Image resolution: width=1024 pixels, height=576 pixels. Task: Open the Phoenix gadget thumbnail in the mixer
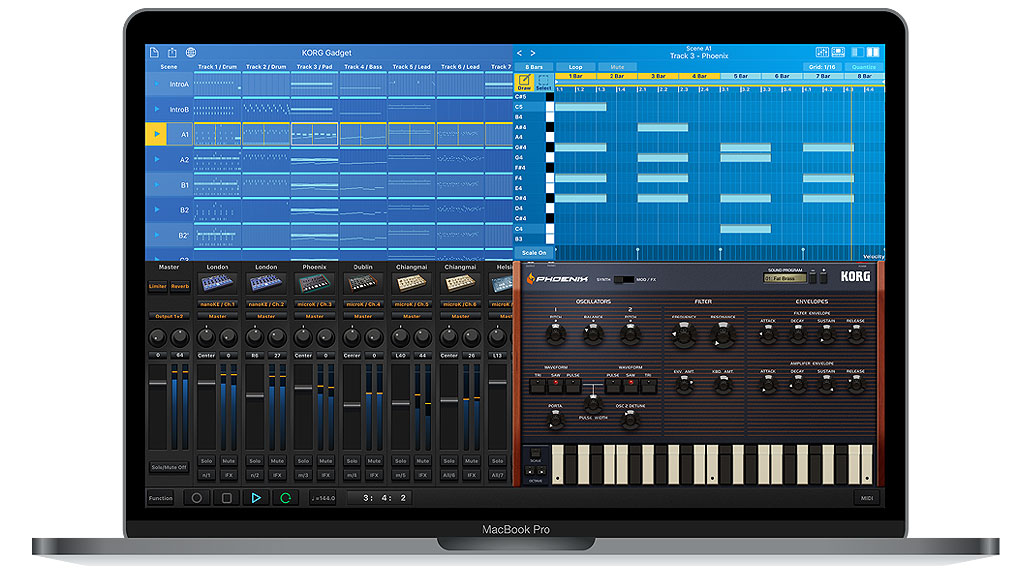tap(315, 283)
